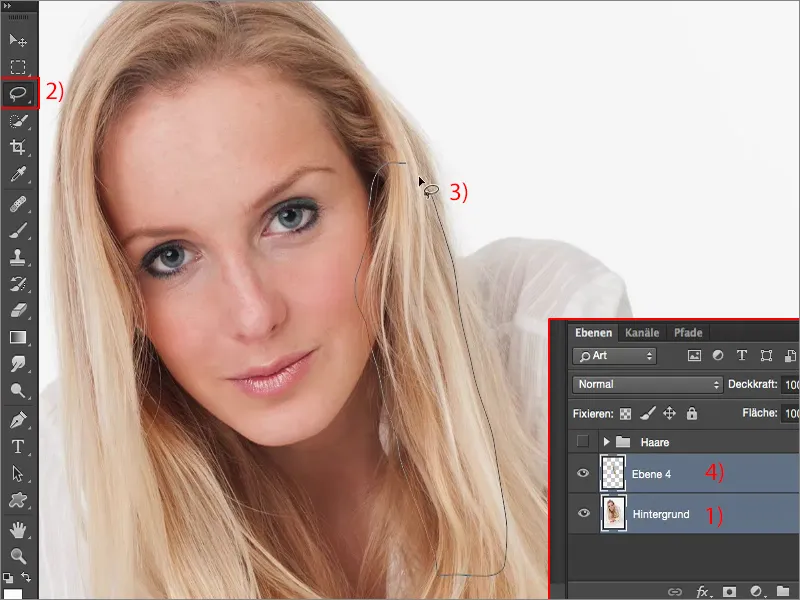
Task: Select the Gradient tool
Action: (x=18, y=337)
